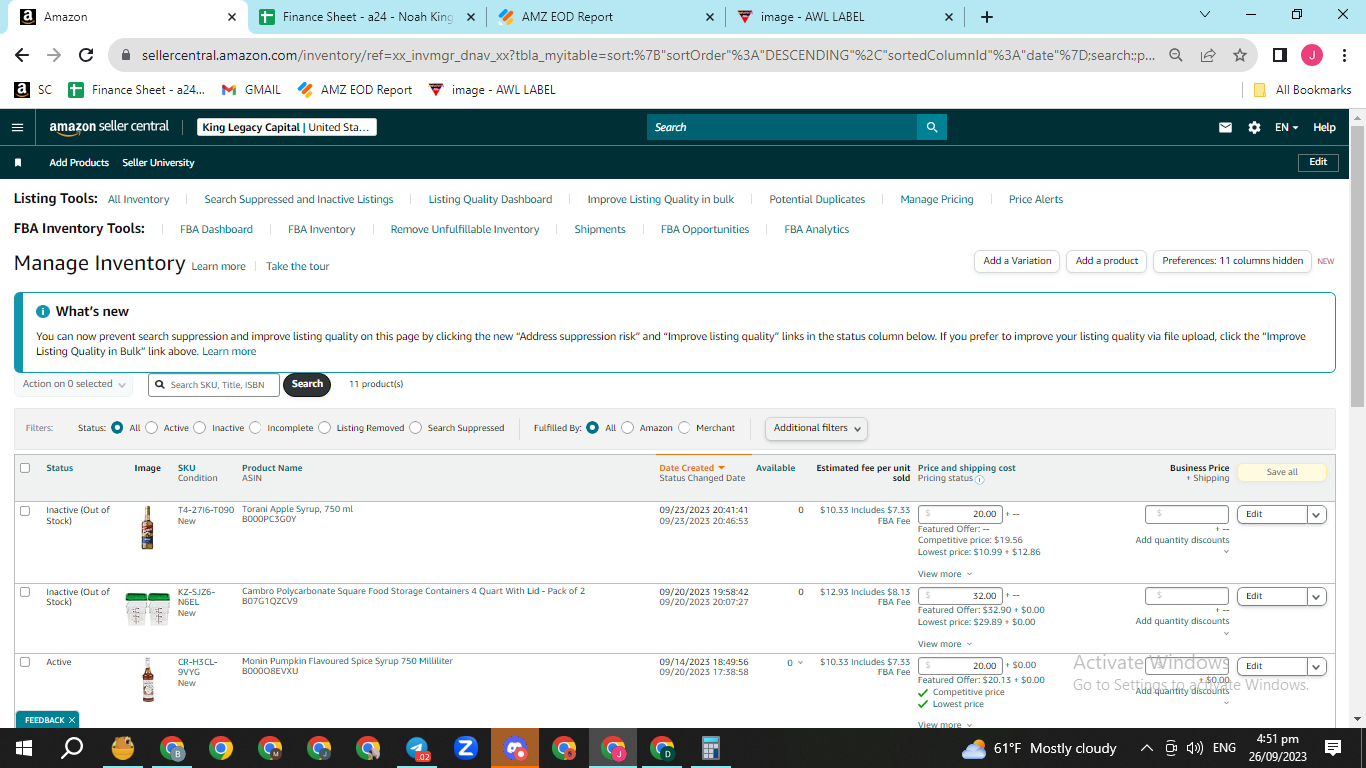The image size is (1366, 768).
Task: Tick the select-all checkbox in table header
Action: tap(25, 468)
